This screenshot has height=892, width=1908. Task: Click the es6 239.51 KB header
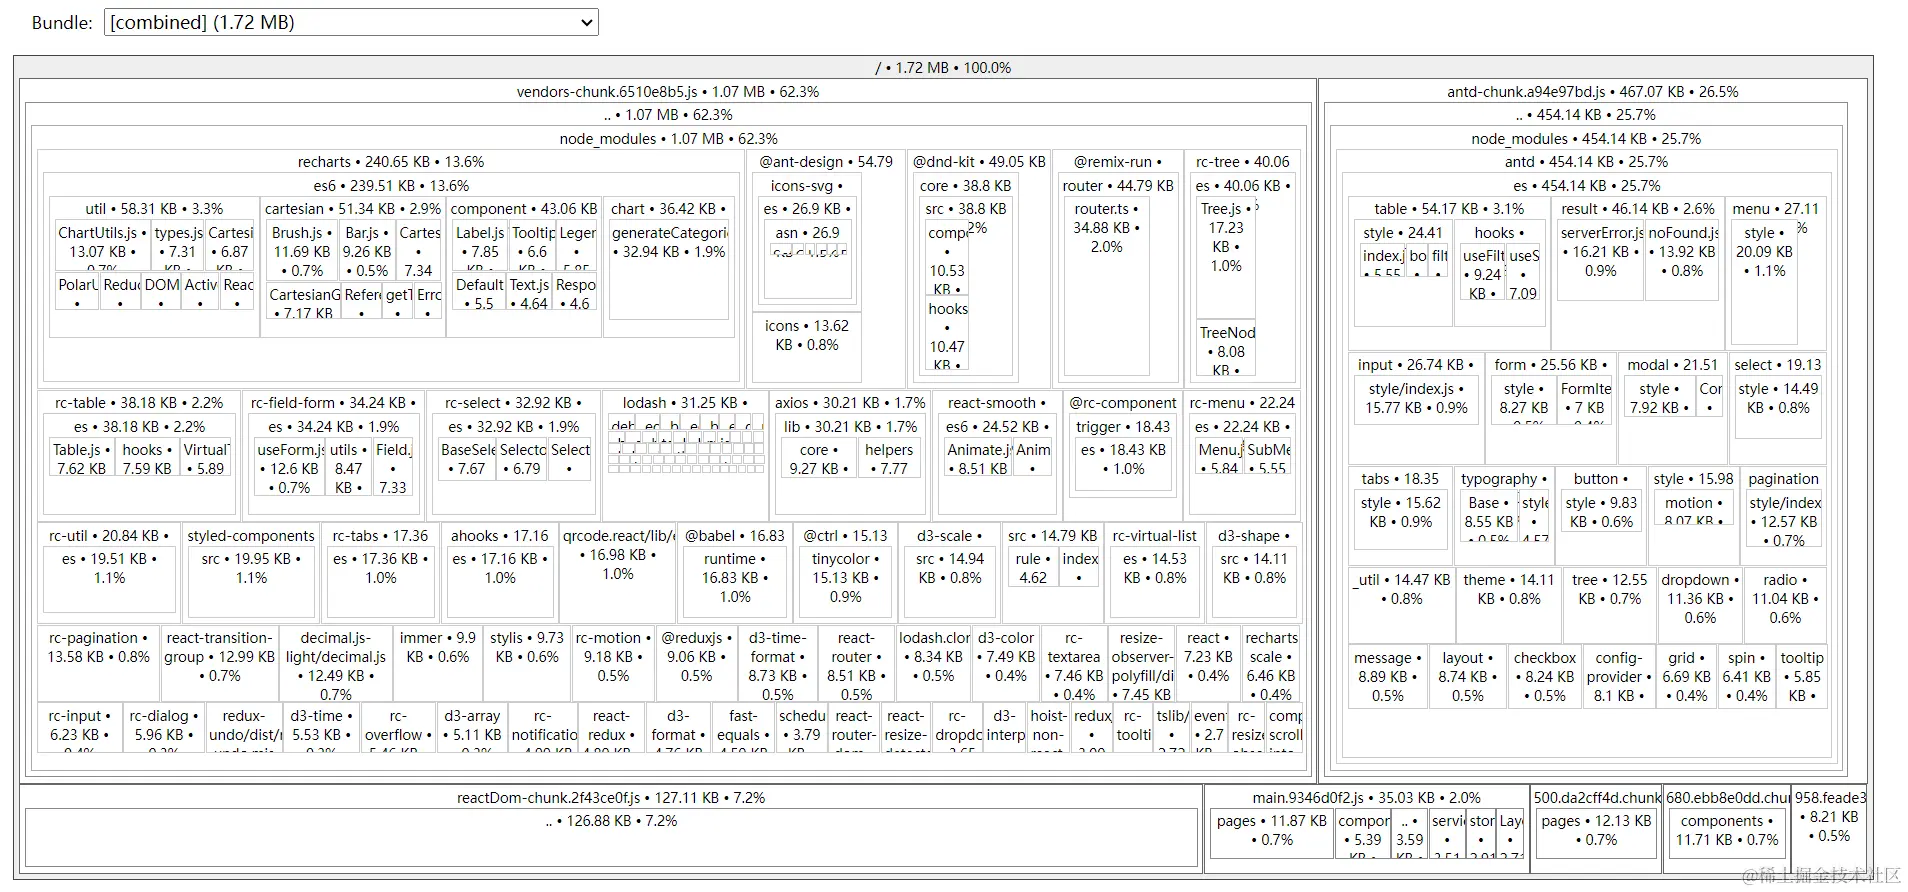coord(391,185)
